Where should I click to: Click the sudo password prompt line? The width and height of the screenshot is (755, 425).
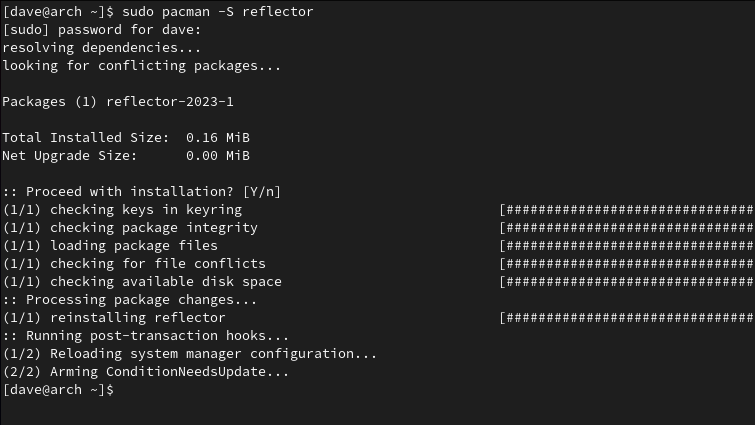point(102,29)
